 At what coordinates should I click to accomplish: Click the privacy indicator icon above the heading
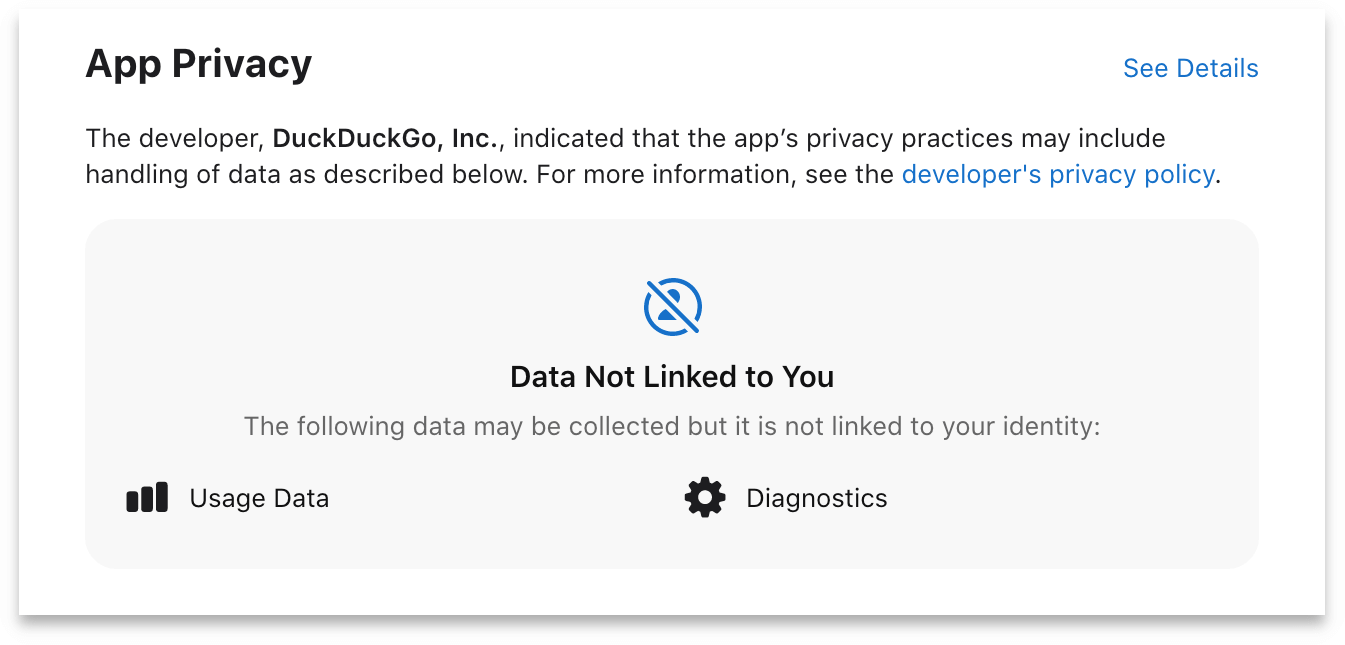(672, 306)
